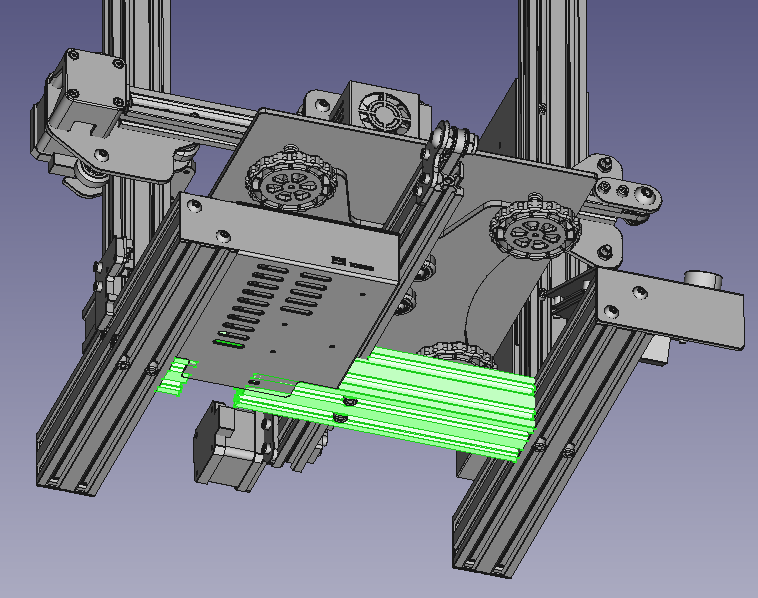The width and height of the screenshot is (758, 598).
Task: Click the belt idler bracket at far right
Action: coord(628,193)
